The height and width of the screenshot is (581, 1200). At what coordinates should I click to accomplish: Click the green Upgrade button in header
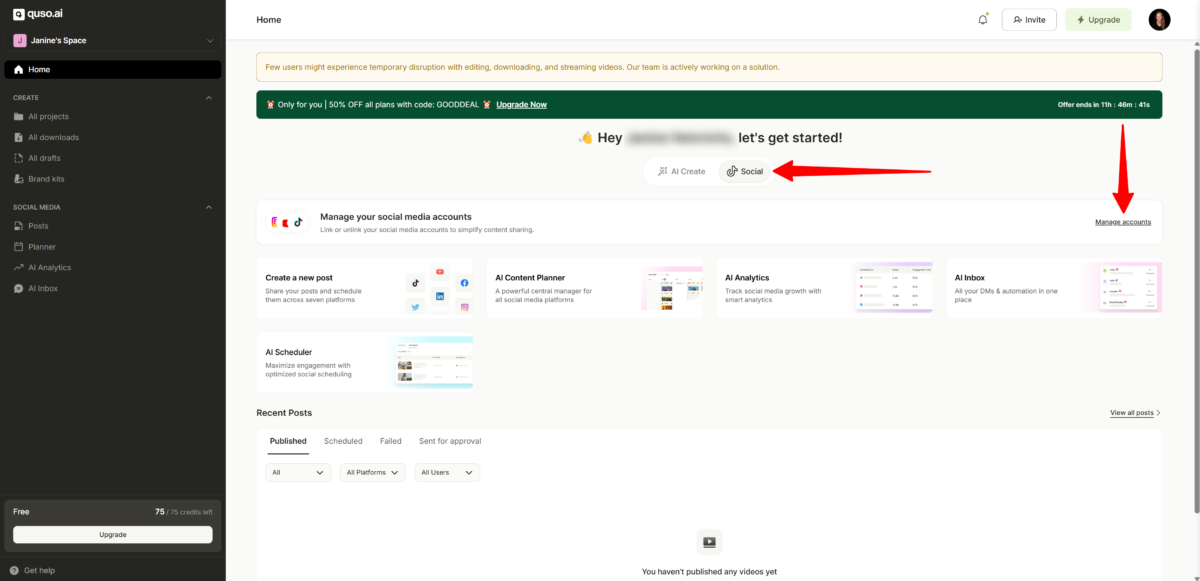1098,19
